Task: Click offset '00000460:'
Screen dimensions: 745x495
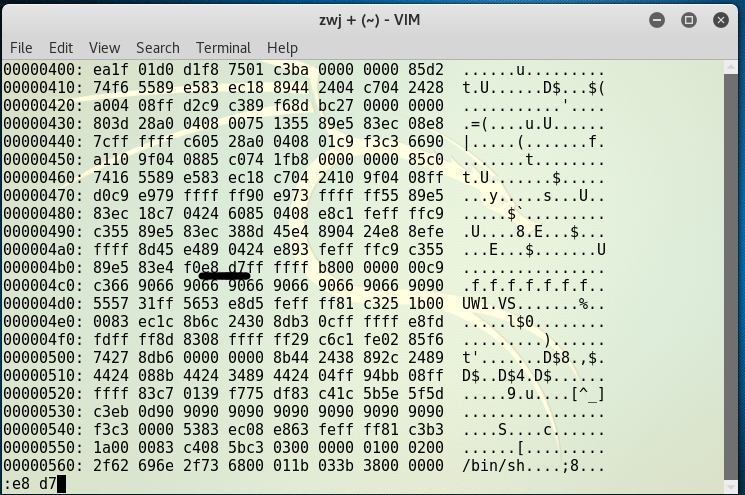Action: [43, 178]
